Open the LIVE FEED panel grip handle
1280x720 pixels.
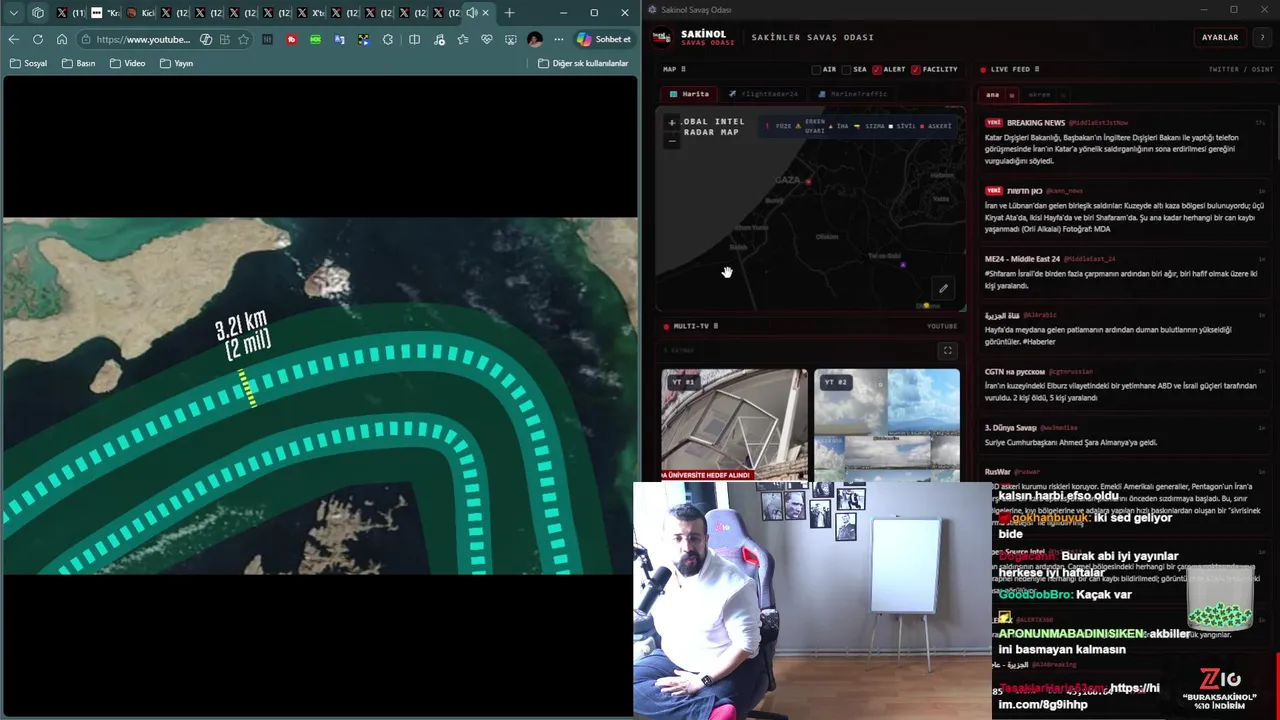tap(1037, 70)
